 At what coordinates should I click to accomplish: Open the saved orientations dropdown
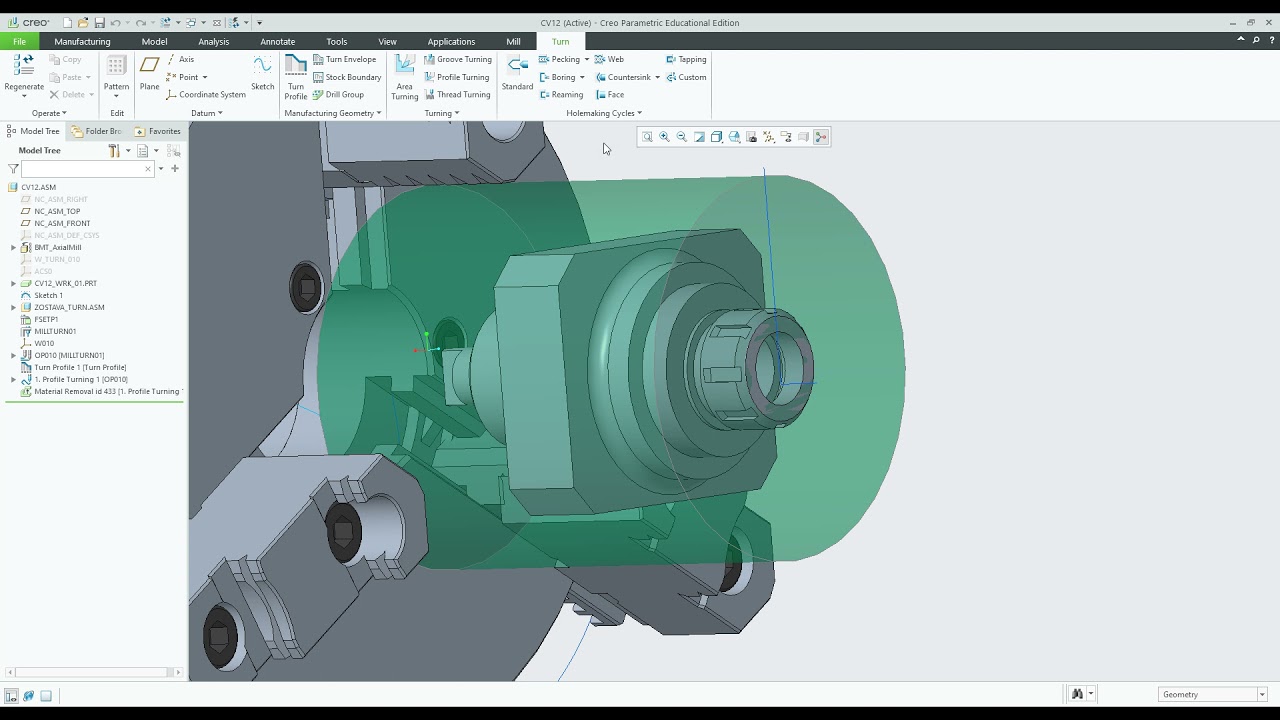click(x=734, y=137)
